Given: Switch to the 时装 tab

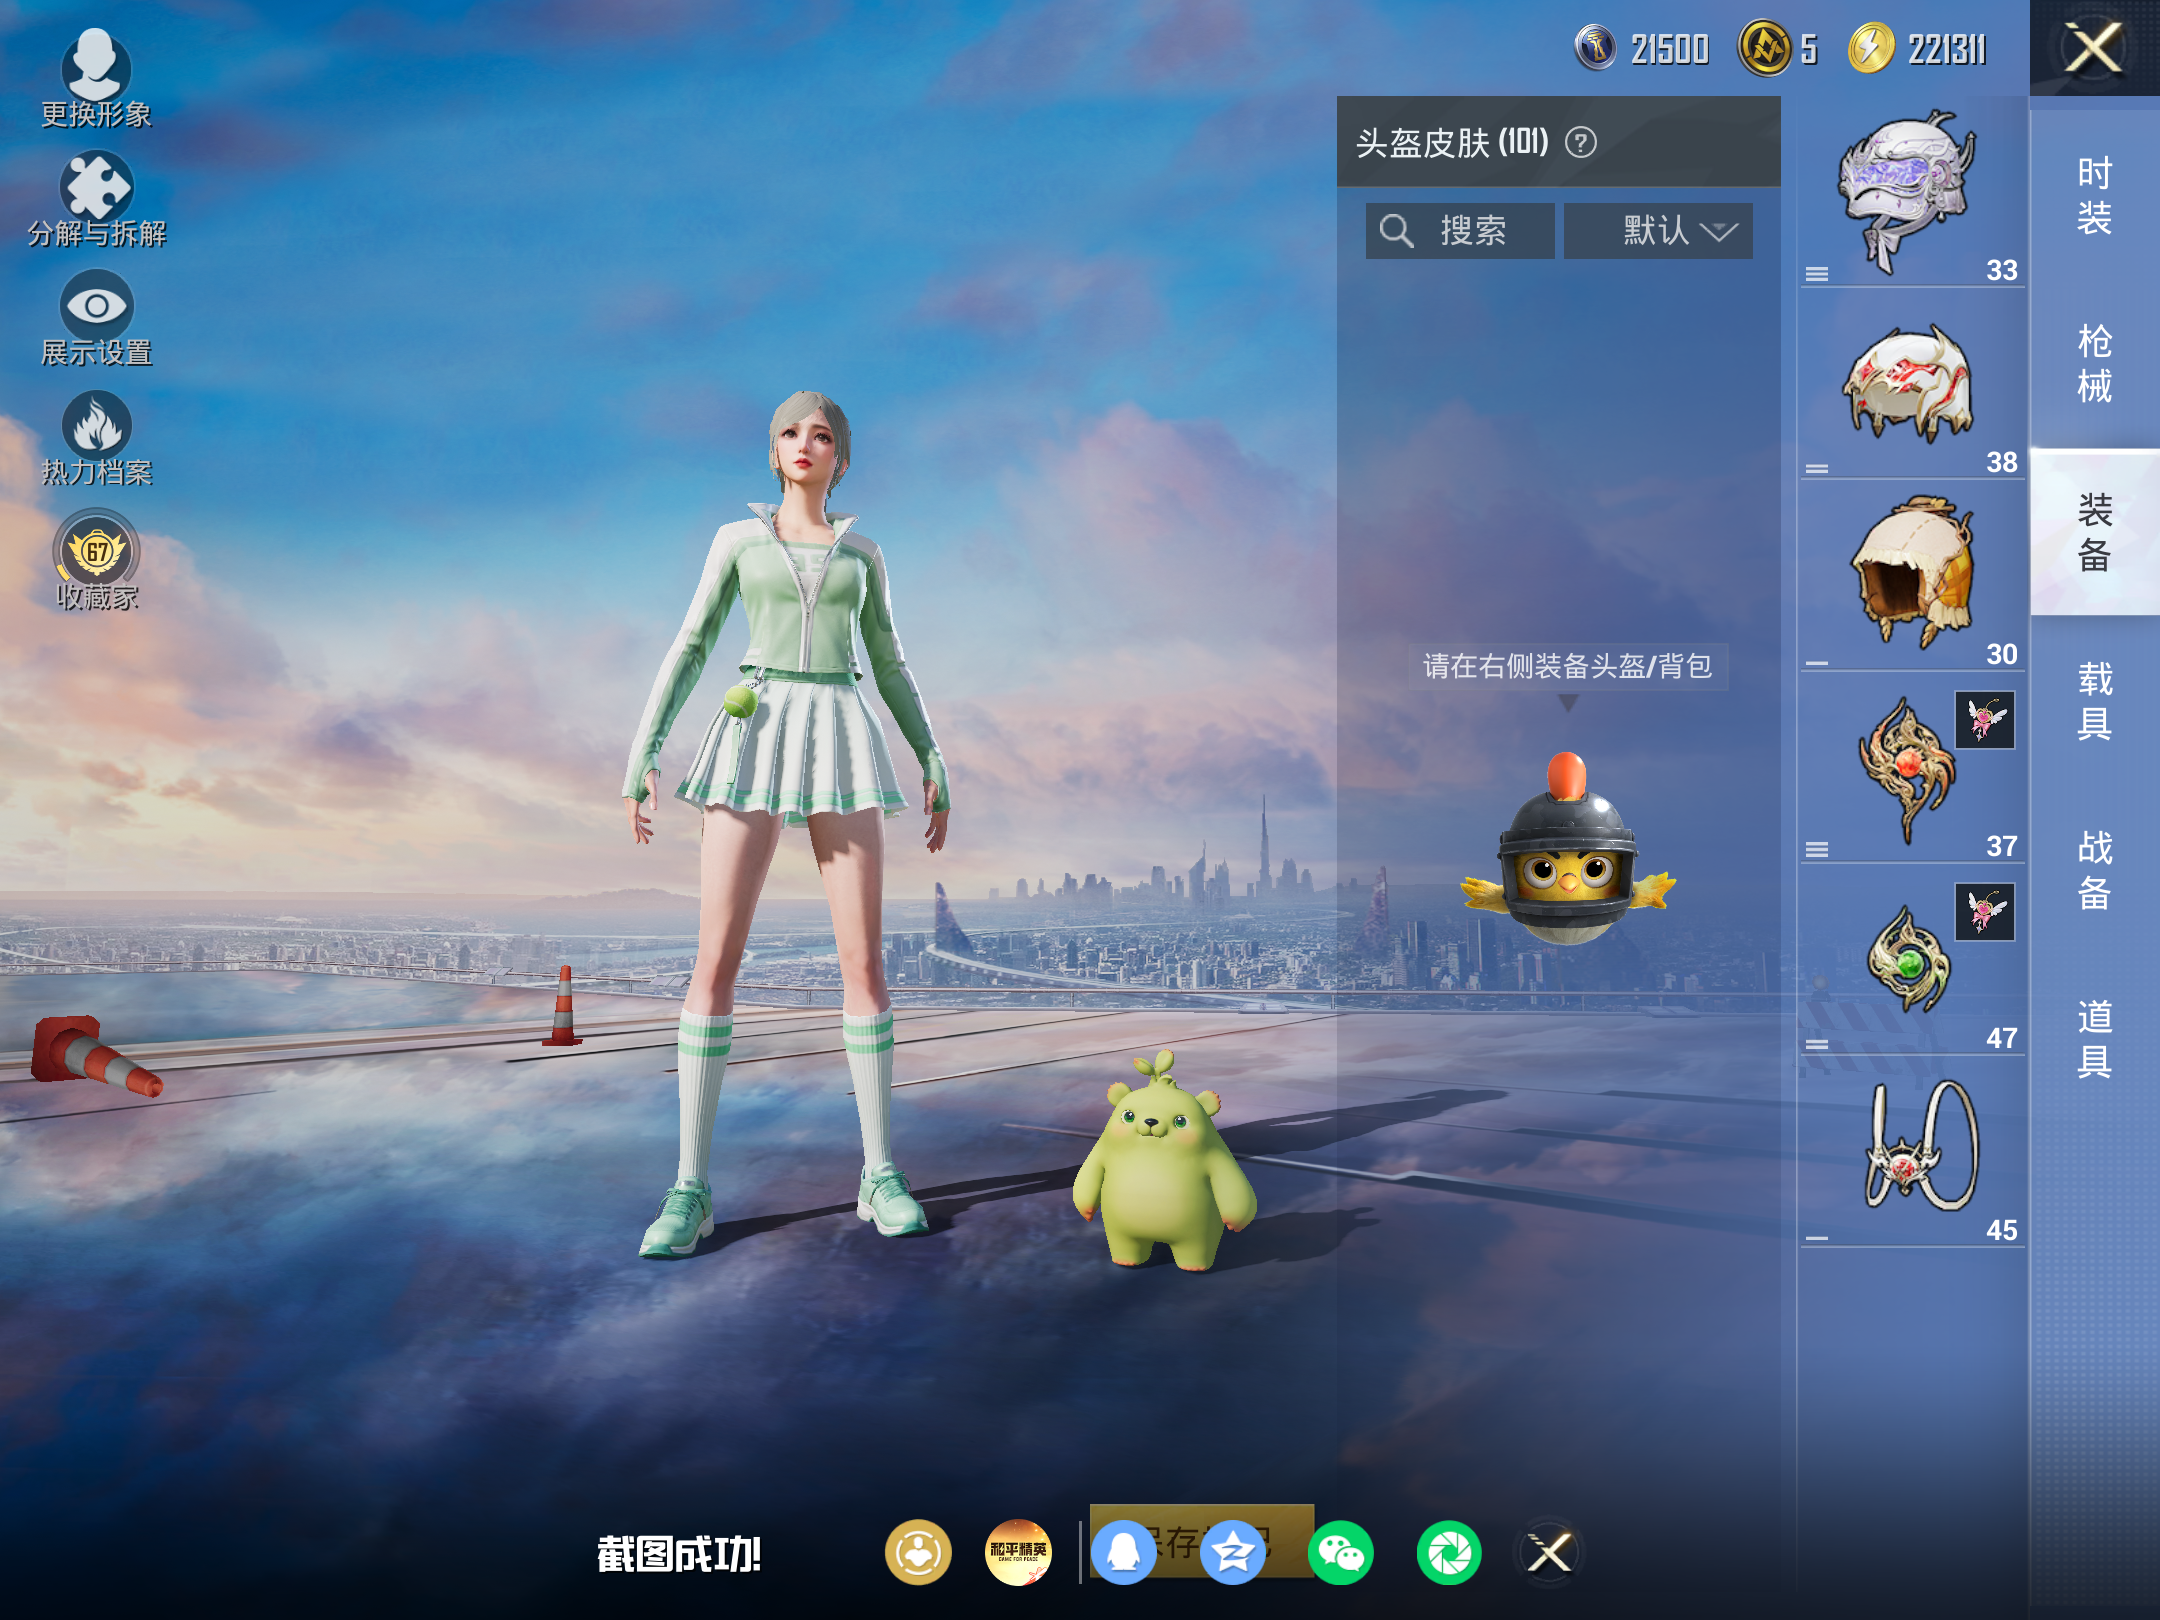Looking at the screenshot, I should tap(2095, 196).
